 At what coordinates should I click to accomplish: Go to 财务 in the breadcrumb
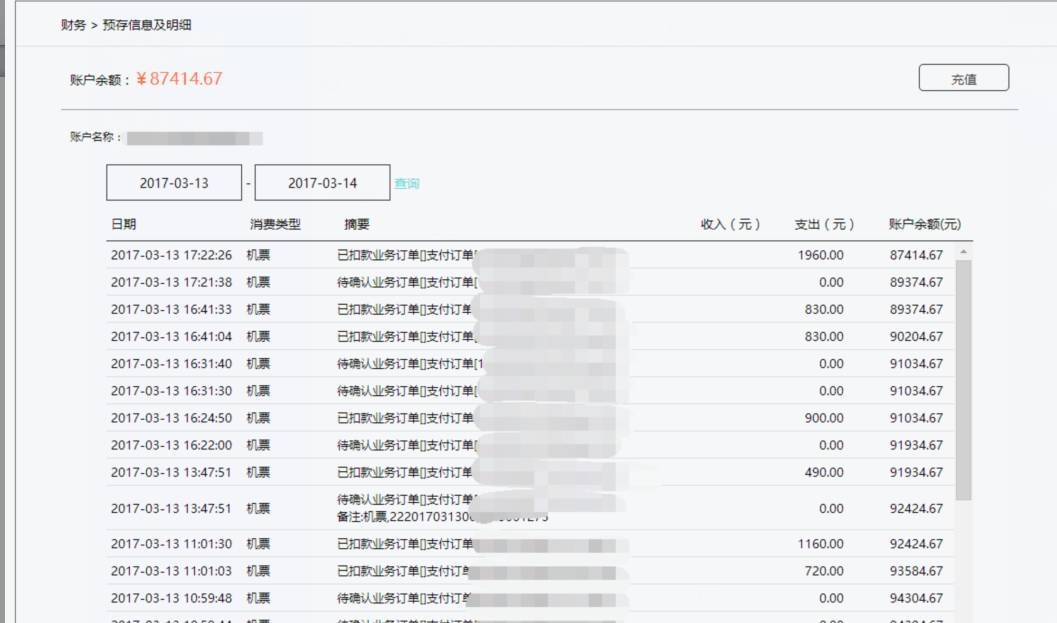point(73,25)
